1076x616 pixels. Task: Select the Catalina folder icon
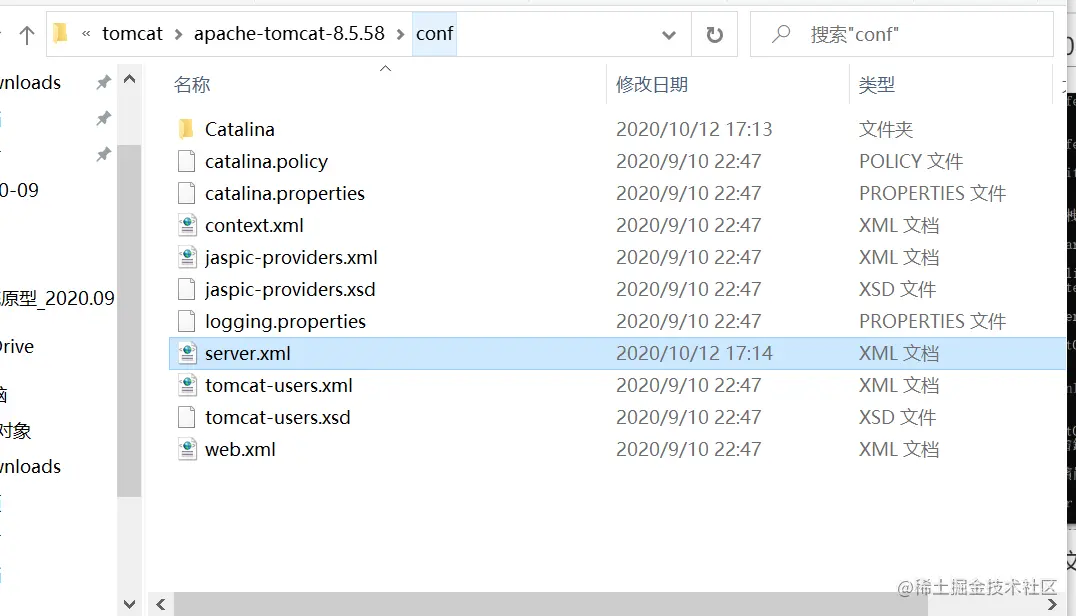point(186,129)
